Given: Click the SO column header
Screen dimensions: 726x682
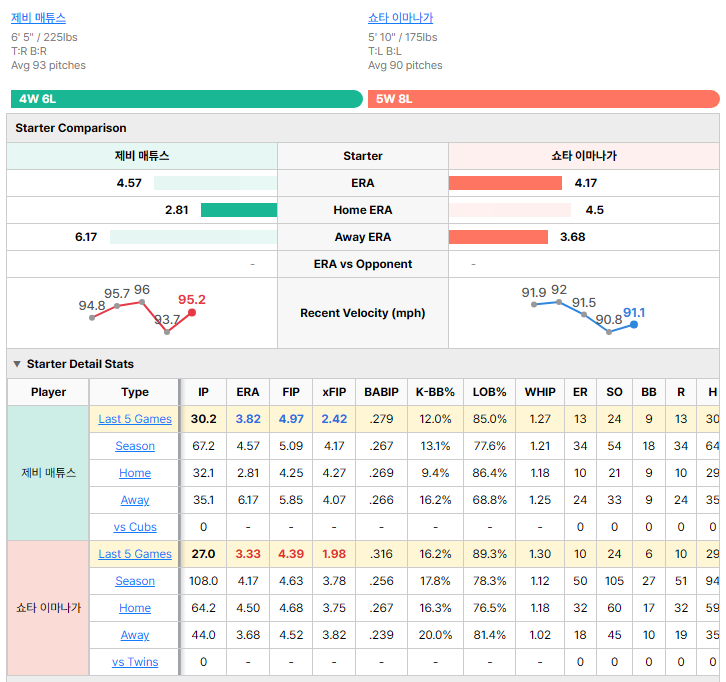Looking at the screenshot, I should tap(614, 392).
